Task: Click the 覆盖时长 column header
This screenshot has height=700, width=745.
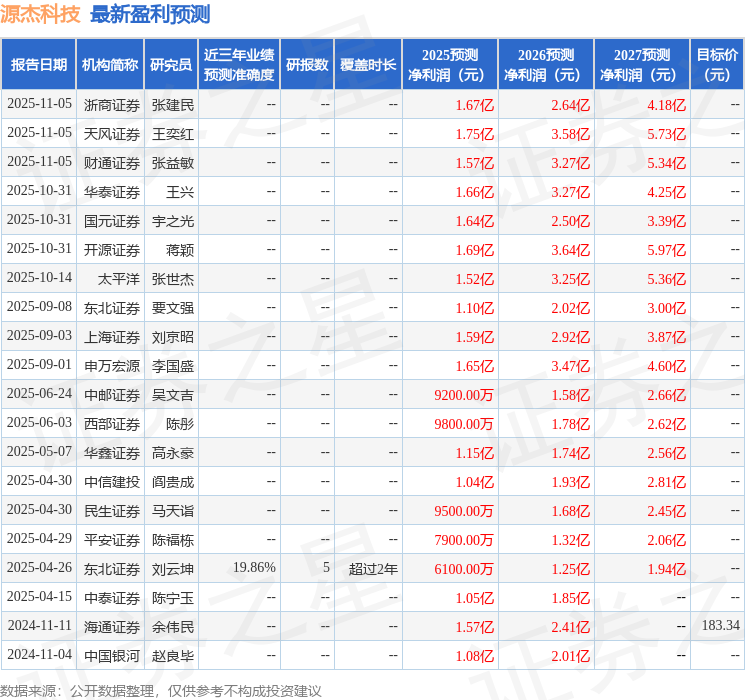Action: (368, 64)
